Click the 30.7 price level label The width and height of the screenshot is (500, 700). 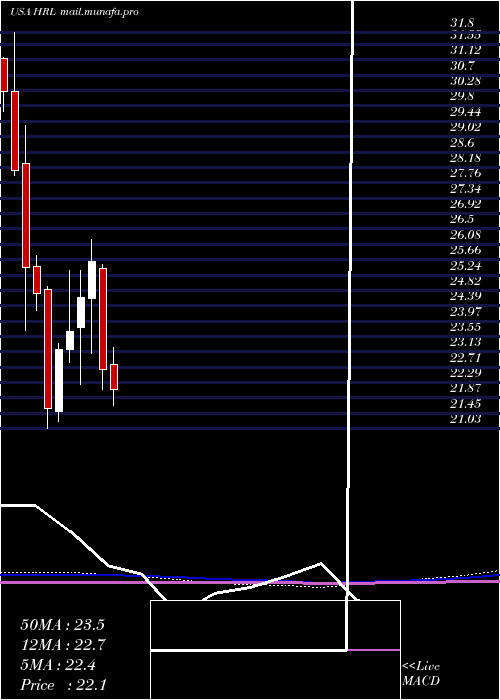462,66
